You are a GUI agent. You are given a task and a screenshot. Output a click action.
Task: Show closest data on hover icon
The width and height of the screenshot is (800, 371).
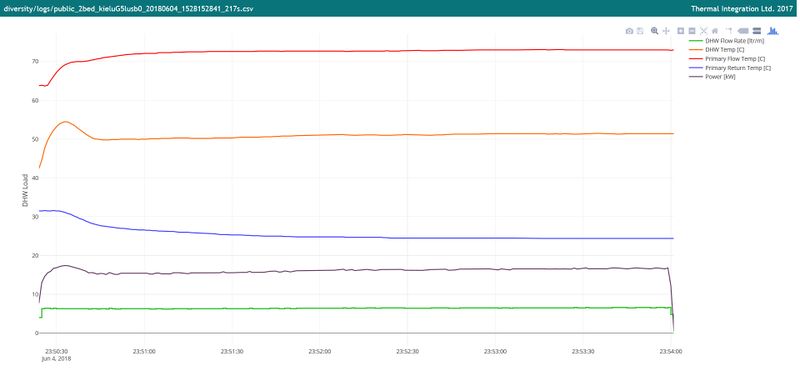tap(743, 31)
